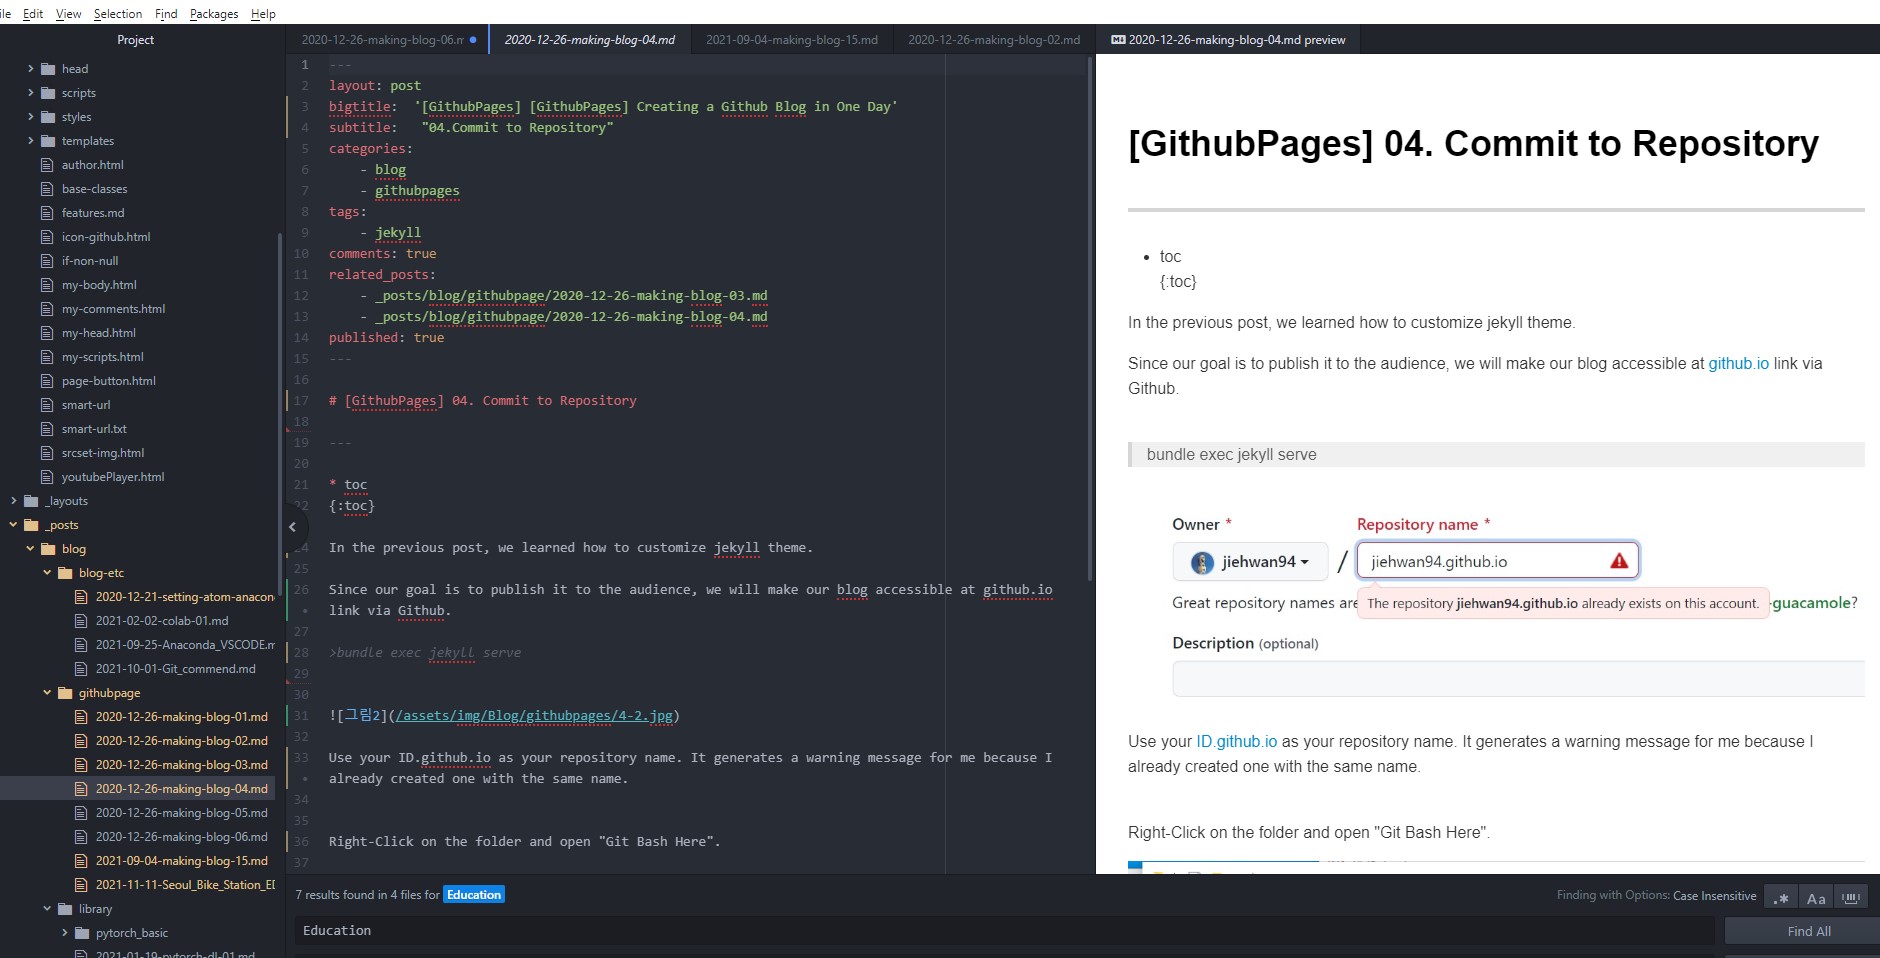The image size is (1880, 958).
Task: Switch to 2020-12-26-making-blog-02.md editor tab
Action: [994, 40]
